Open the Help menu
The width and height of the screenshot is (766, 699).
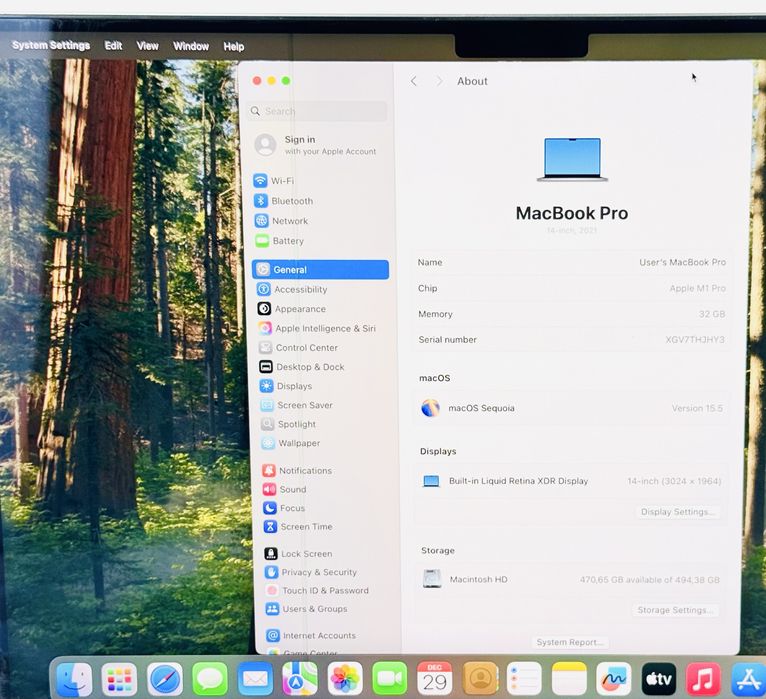click(234, 46)
